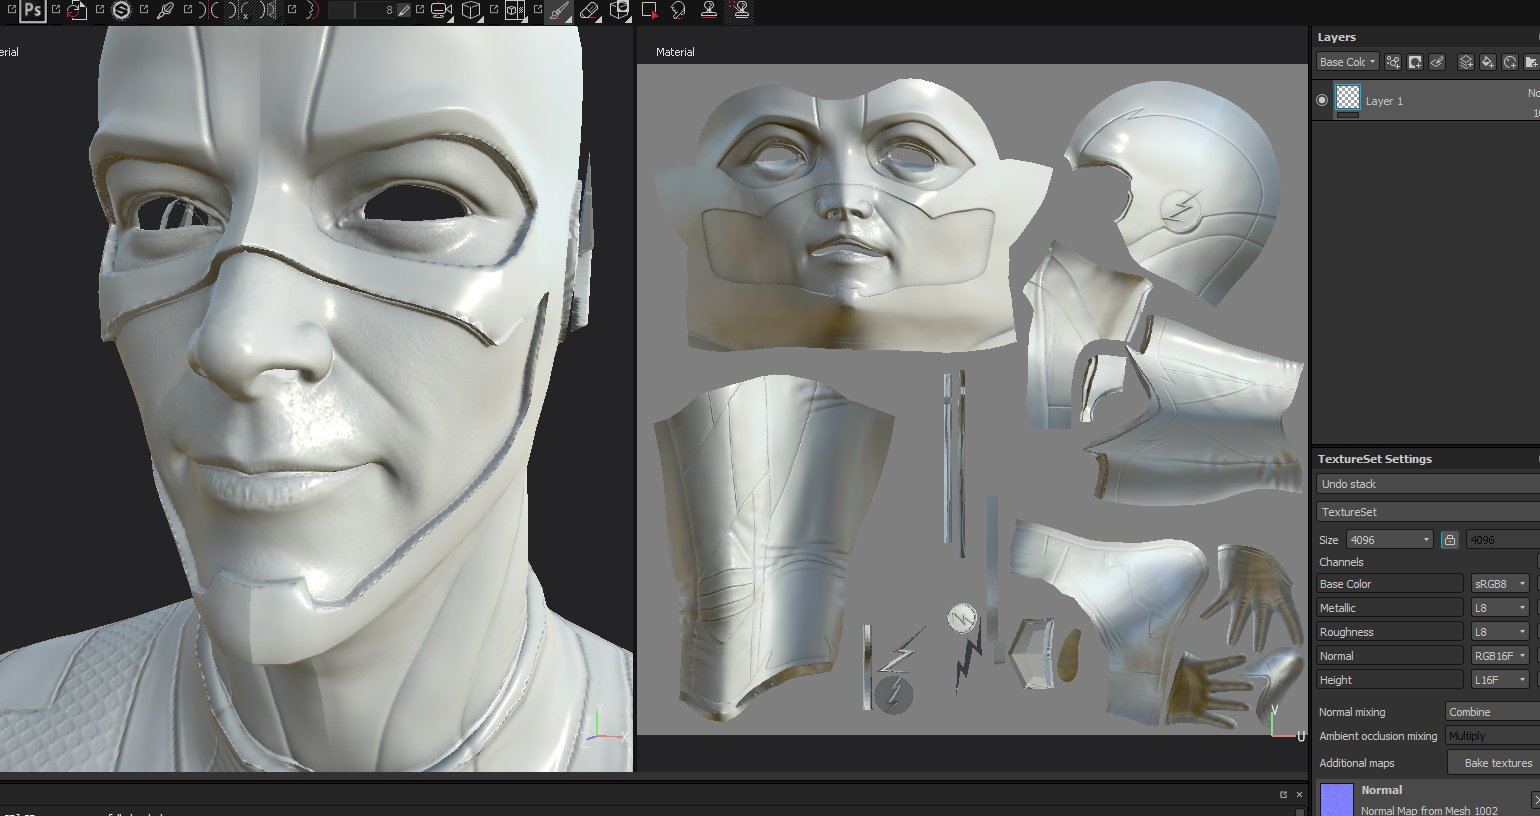1540x816 pixels.
Task: Click the Layer 1 thumbnail
Action: coord(1348,97)
